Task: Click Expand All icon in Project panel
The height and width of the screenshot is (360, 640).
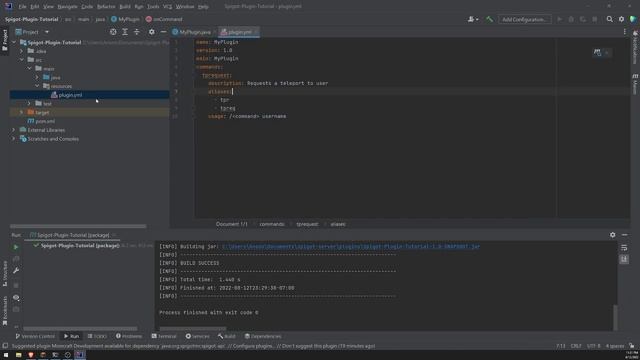Action: pos(125,32)
